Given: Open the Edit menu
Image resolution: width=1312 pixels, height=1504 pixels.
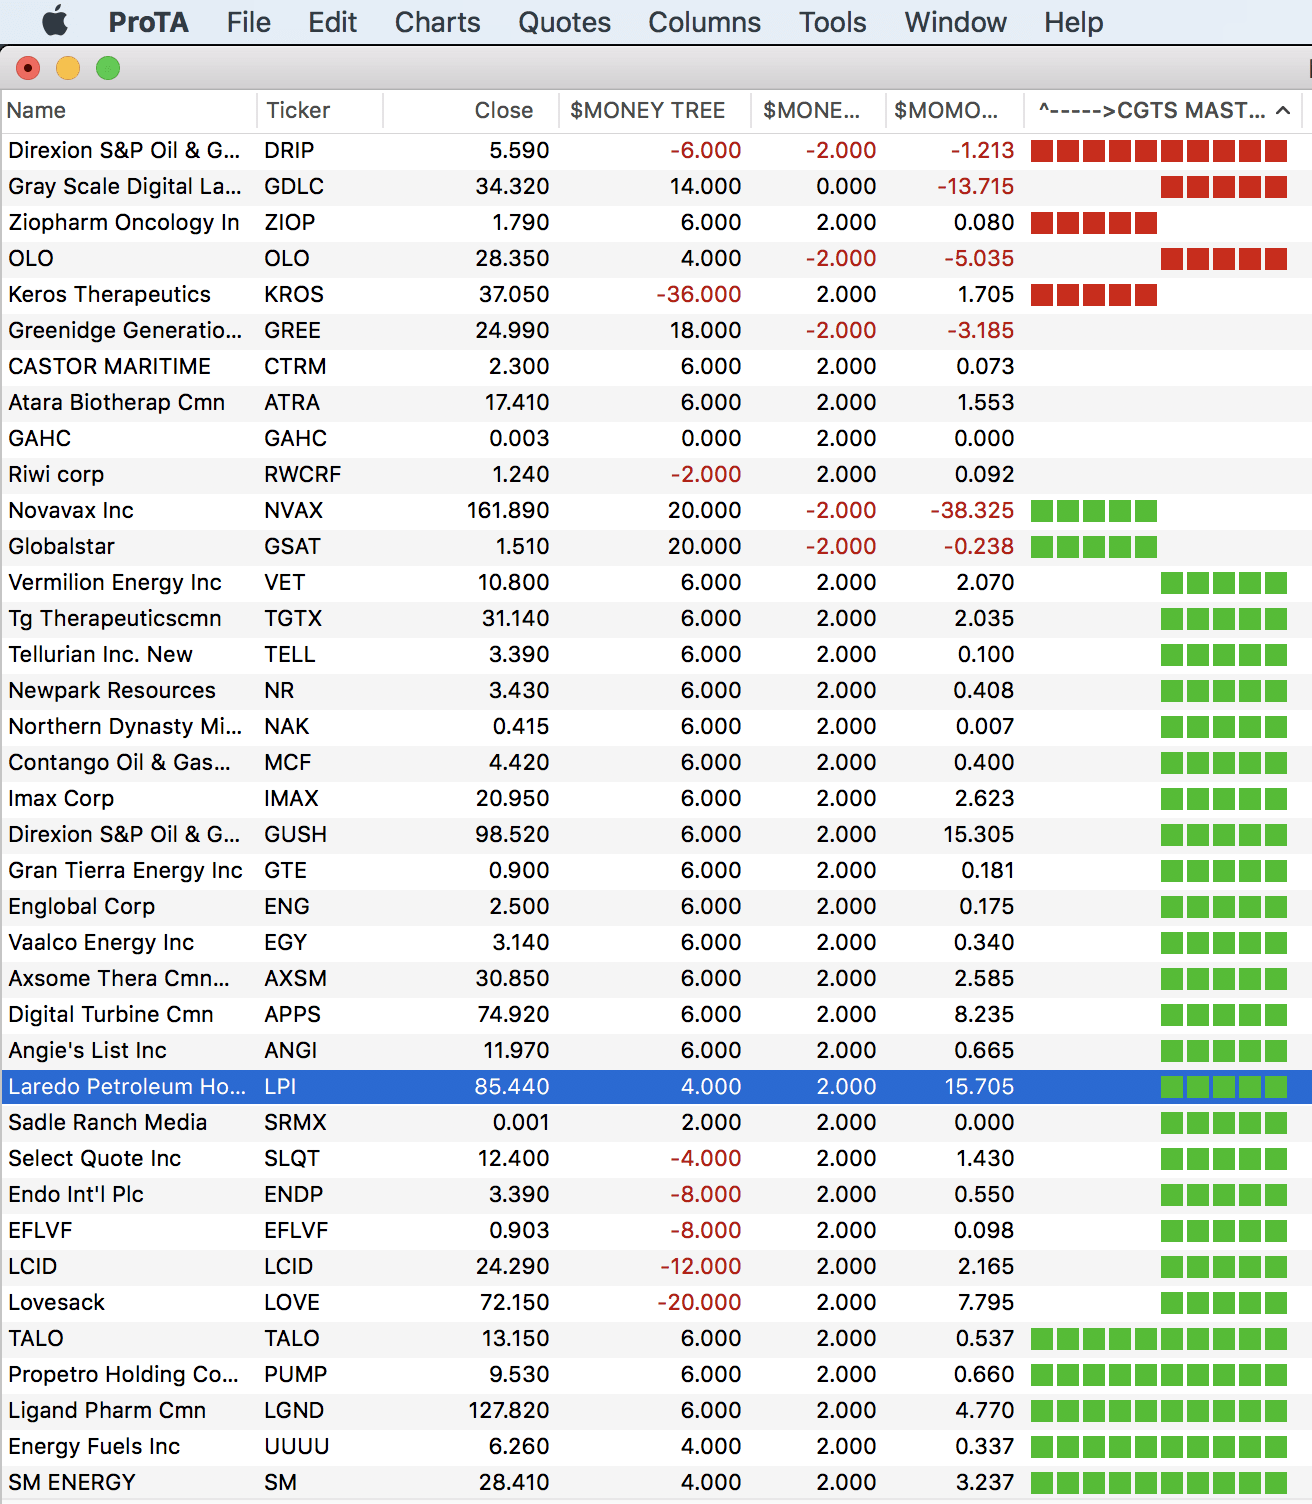Looking at the screenshot, I should point(332,22).
